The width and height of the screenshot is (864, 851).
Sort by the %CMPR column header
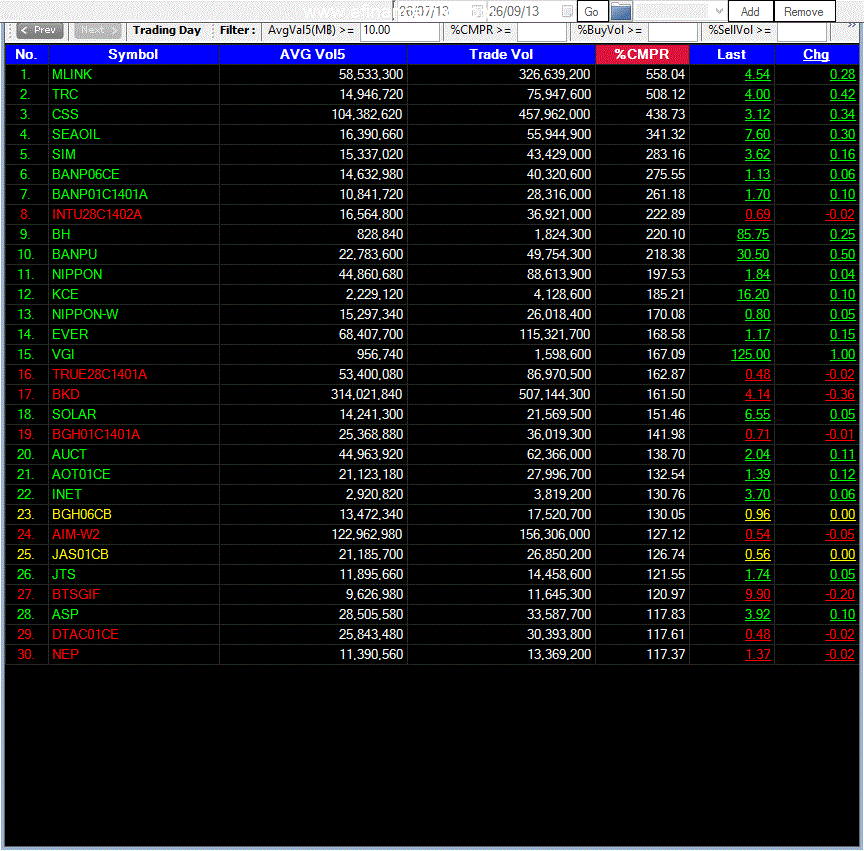(642, 55)
